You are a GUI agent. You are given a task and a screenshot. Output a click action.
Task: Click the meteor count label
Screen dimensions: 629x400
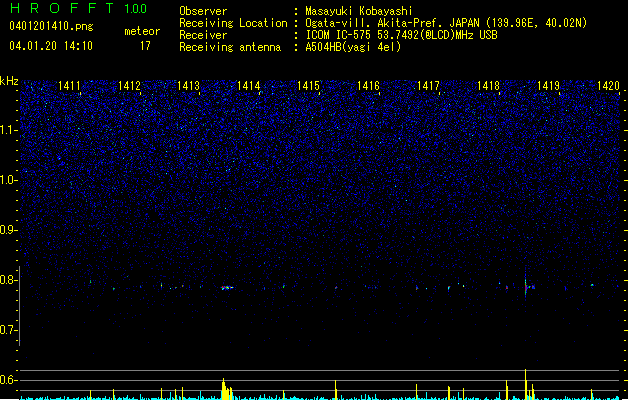click(142, 31)
